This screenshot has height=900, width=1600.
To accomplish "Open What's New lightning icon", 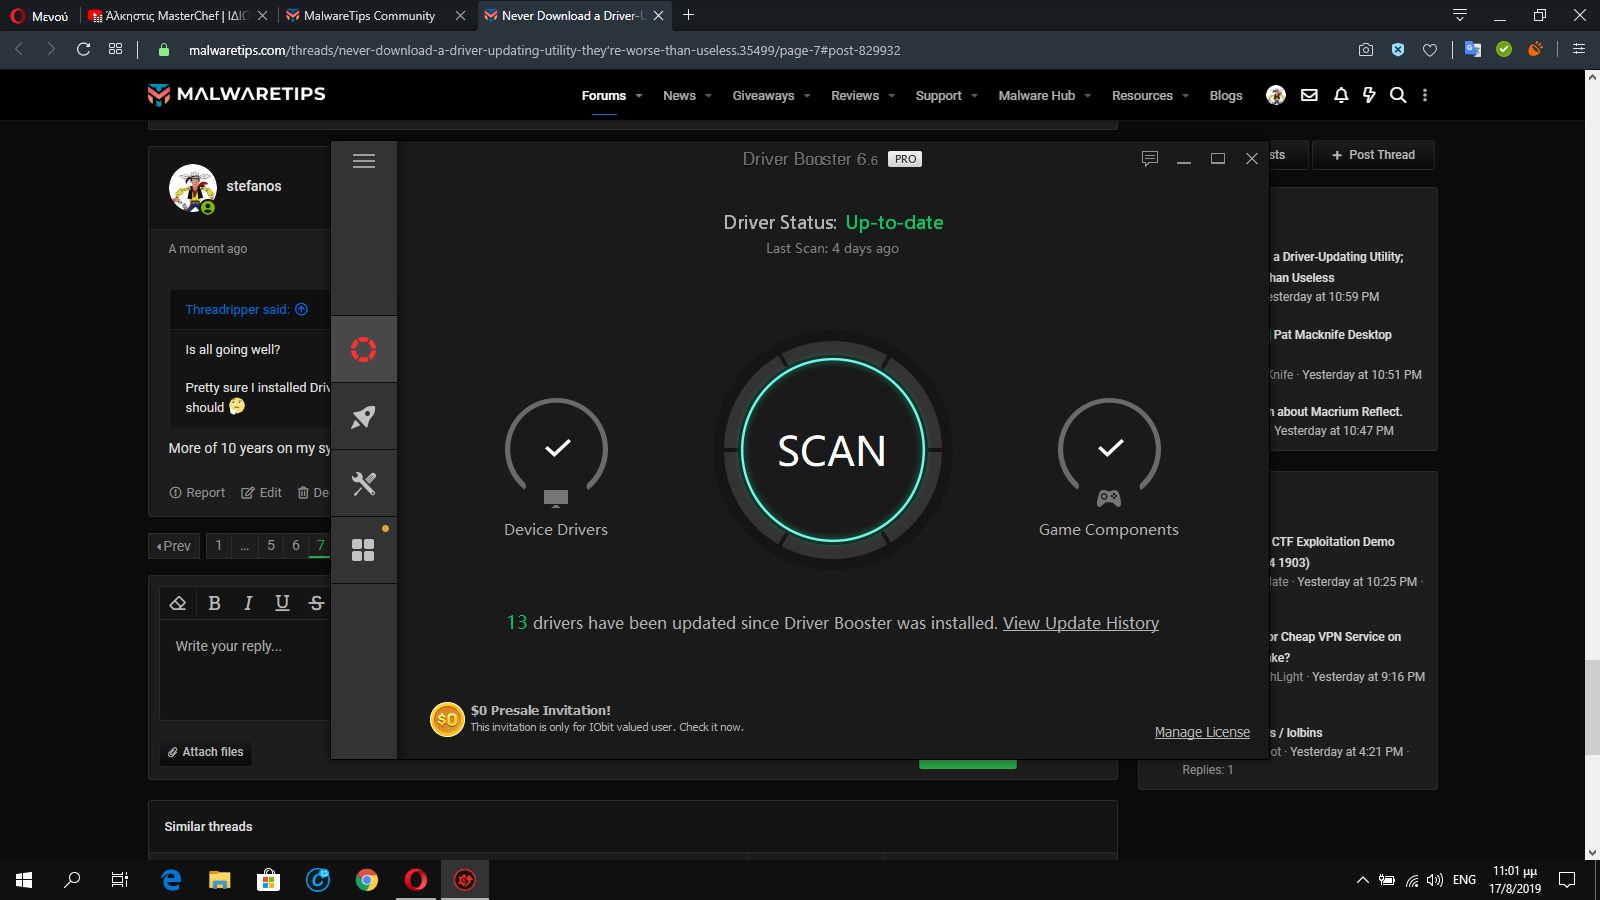I will [1369, 95].
